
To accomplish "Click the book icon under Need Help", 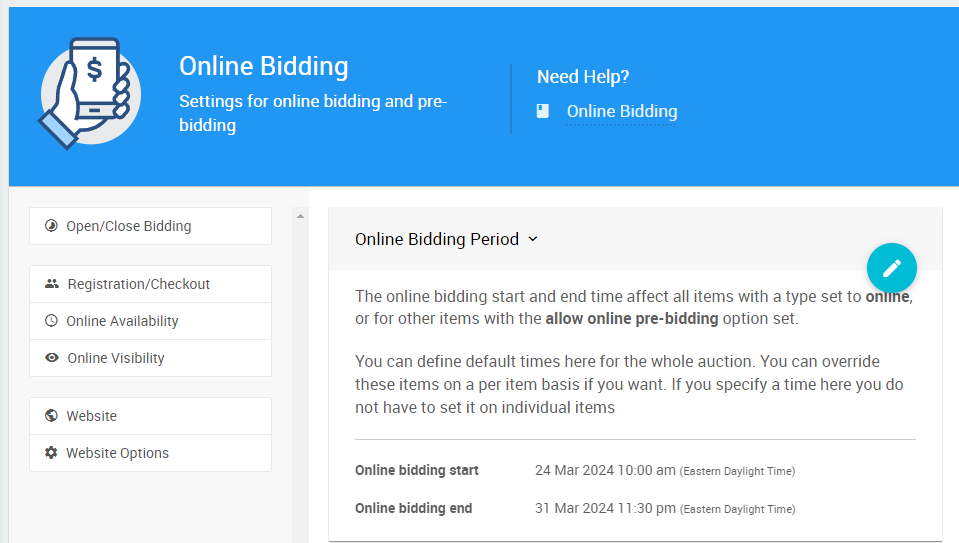I will point(543,112).
